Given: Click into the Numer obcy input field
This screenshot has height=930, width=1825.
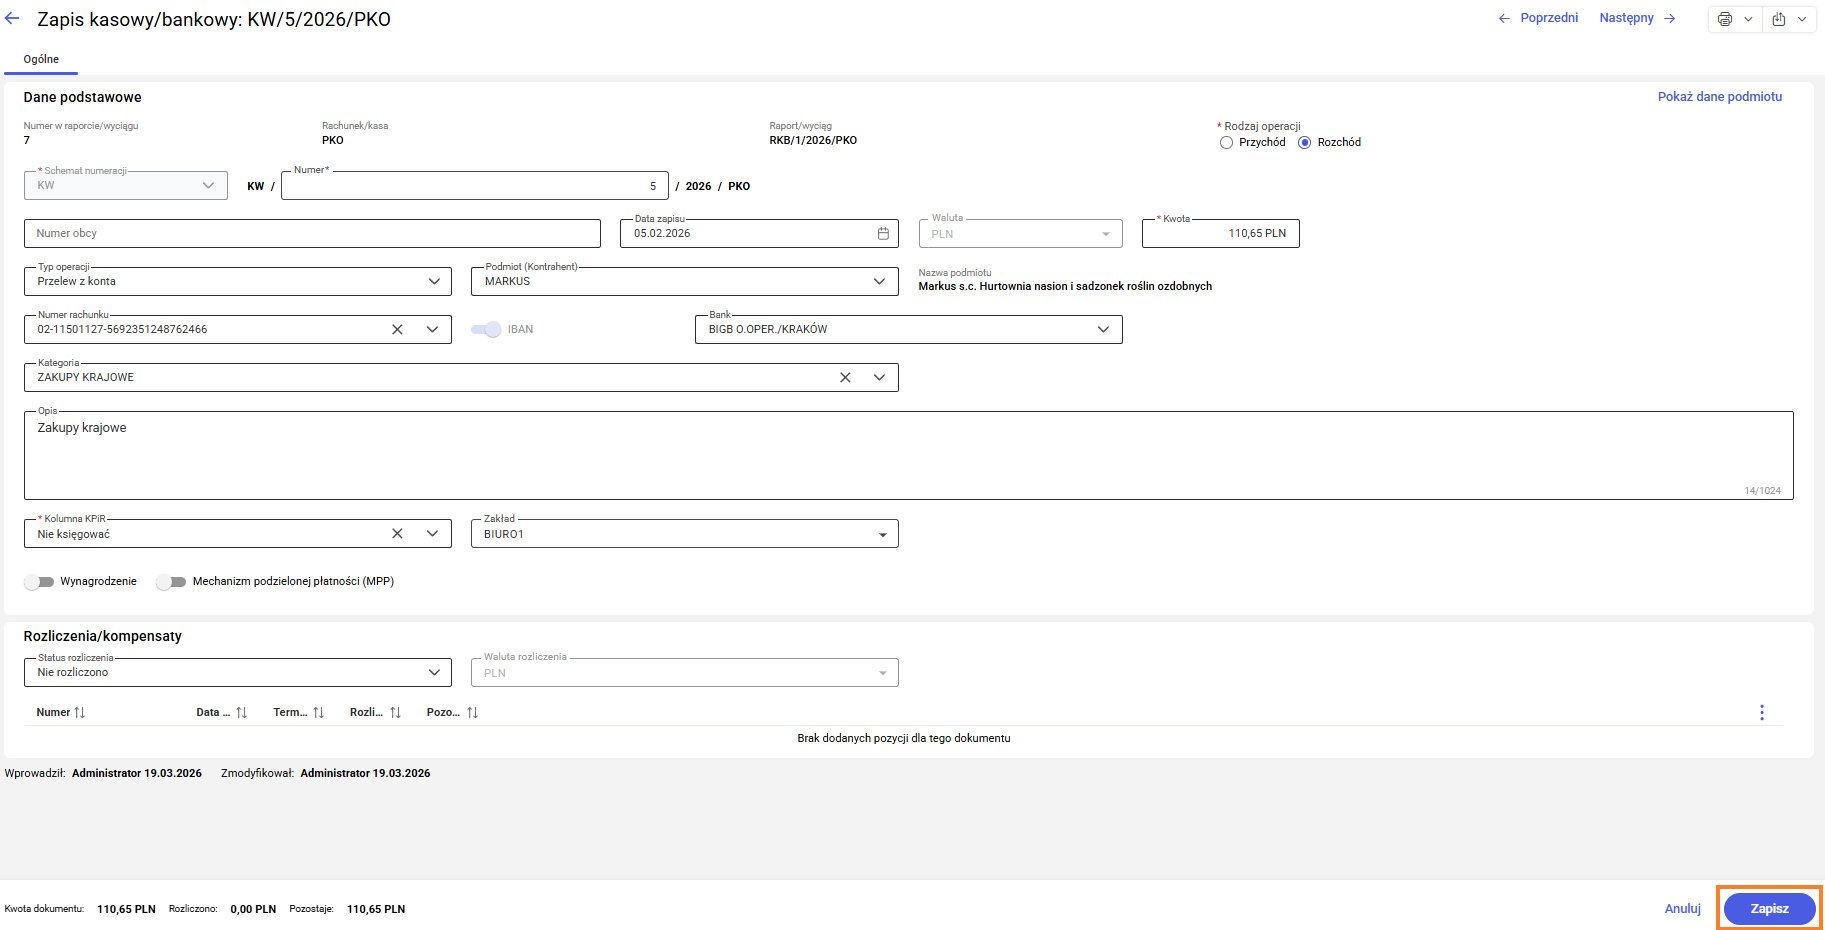Looking at the screenshot, I should click(312, 234).
